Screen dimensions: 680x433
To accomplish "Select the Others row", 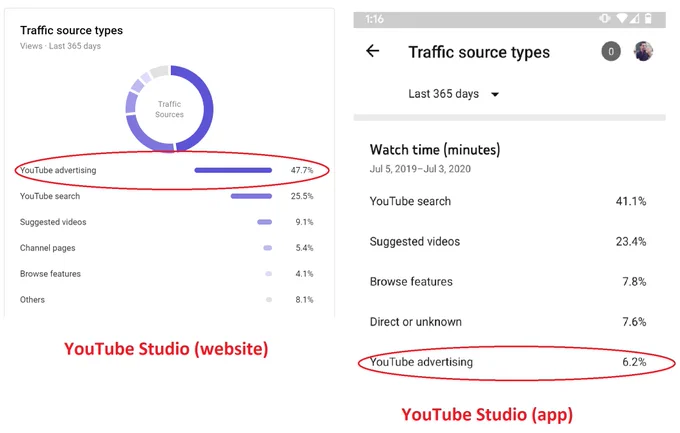I will point(167,299).
